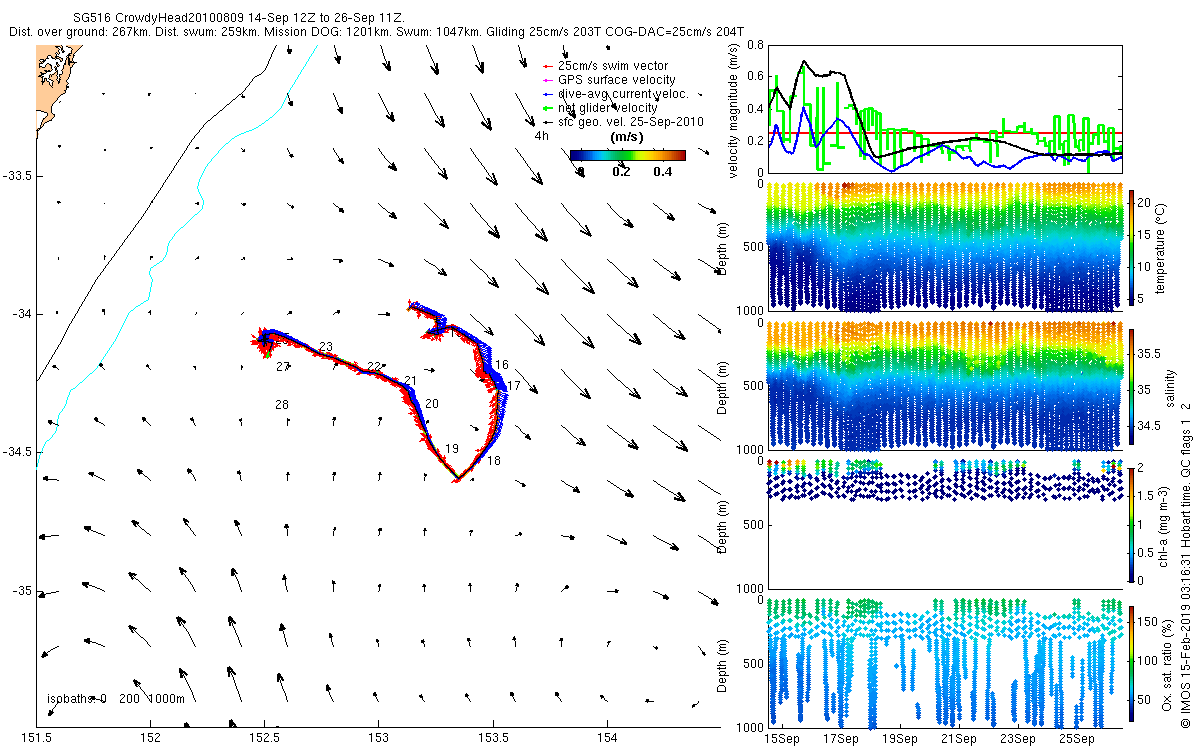
Task: Click longitude tick label 154
Action: point(607,739)
